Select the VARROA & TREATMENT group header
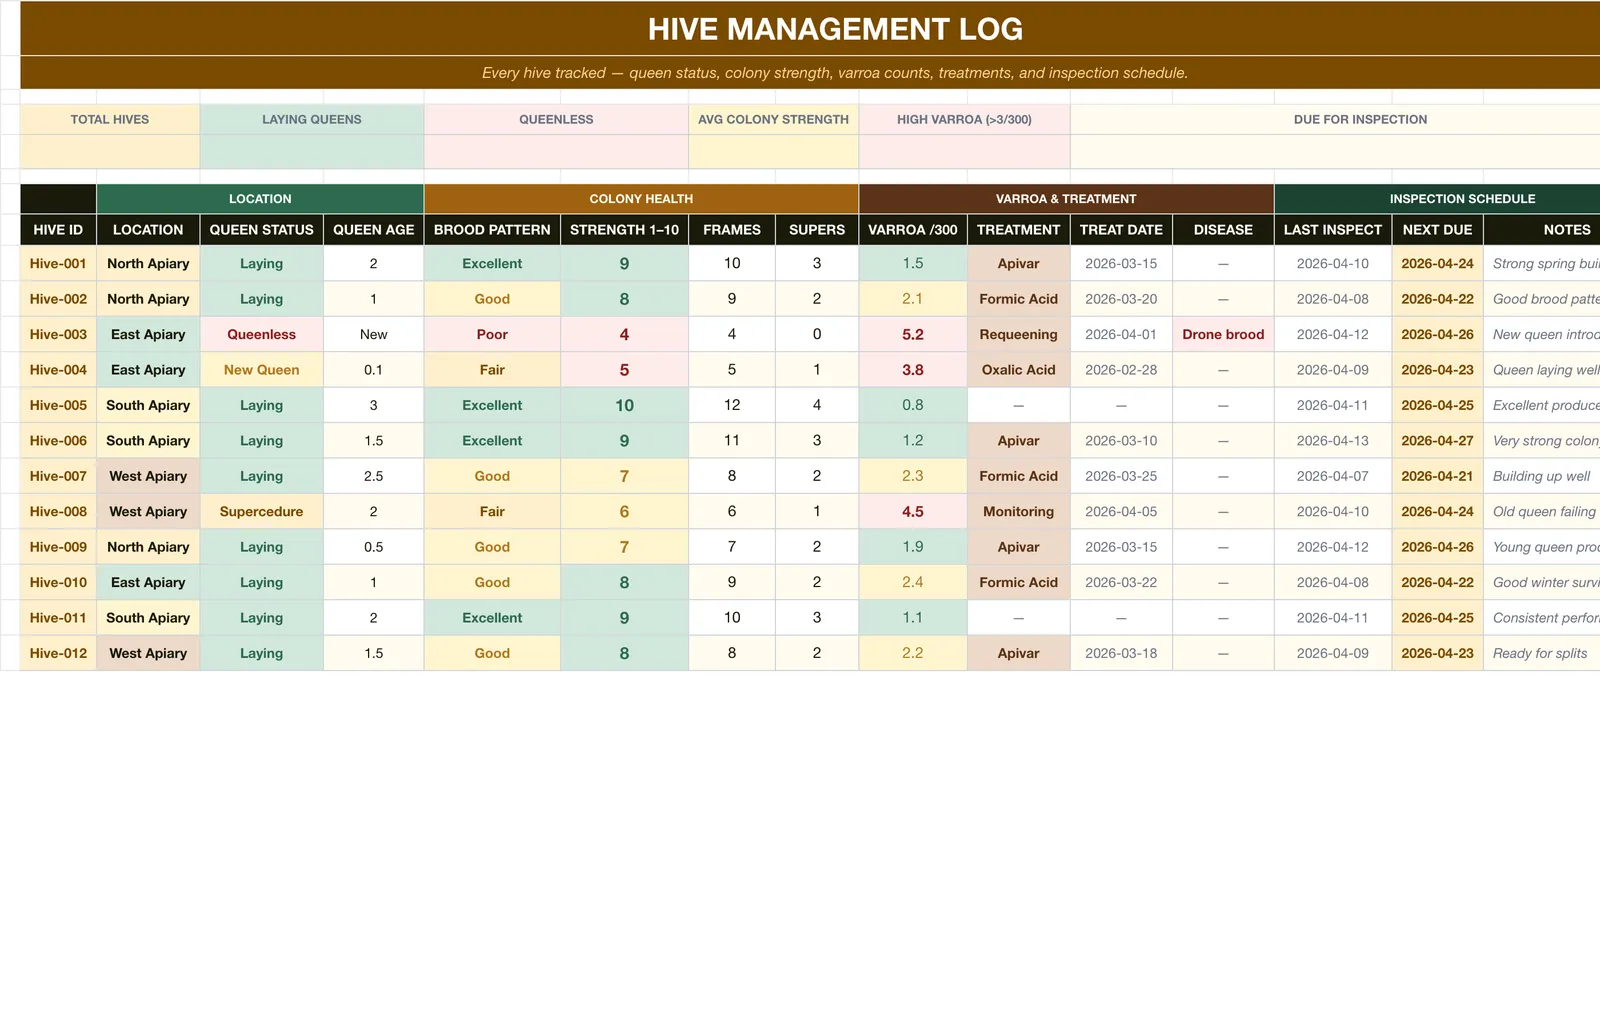Viewport: 1600px width, 1029px height. pos(1066,199)
